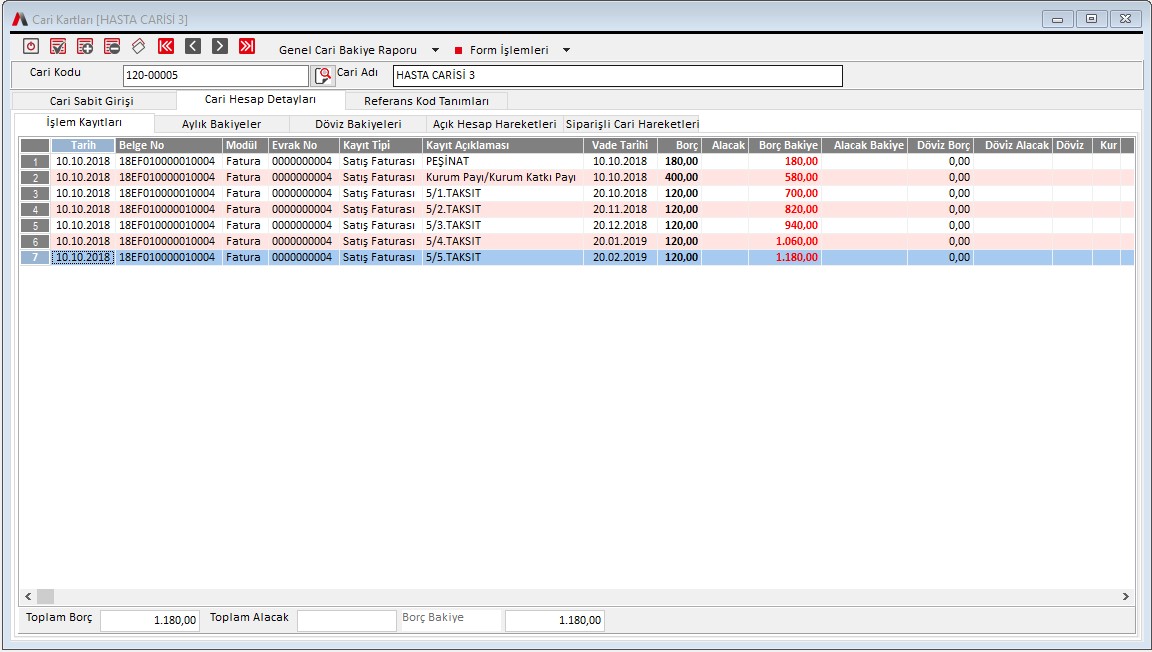The height and width of the screenshot is (652, 1152).
Task: Jump to the last record
Action: [x=247, y=46]
